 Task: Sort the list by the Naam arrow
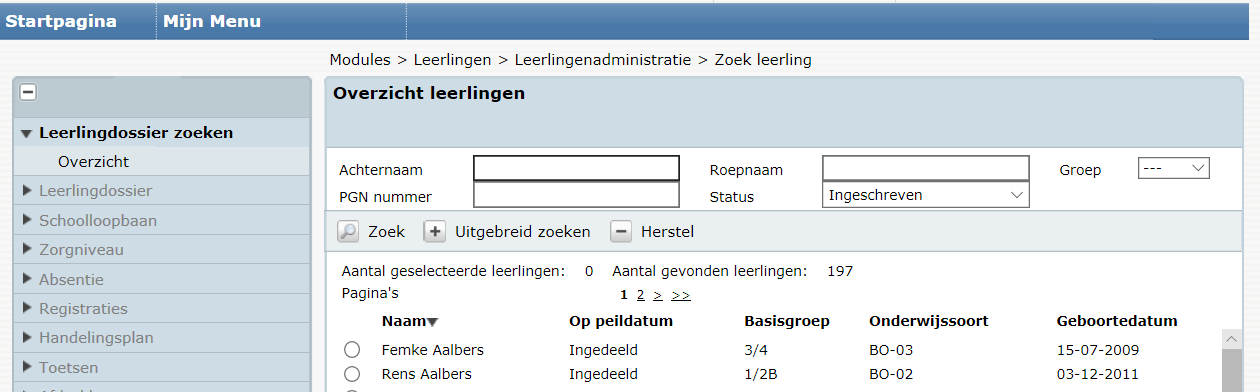432,322
